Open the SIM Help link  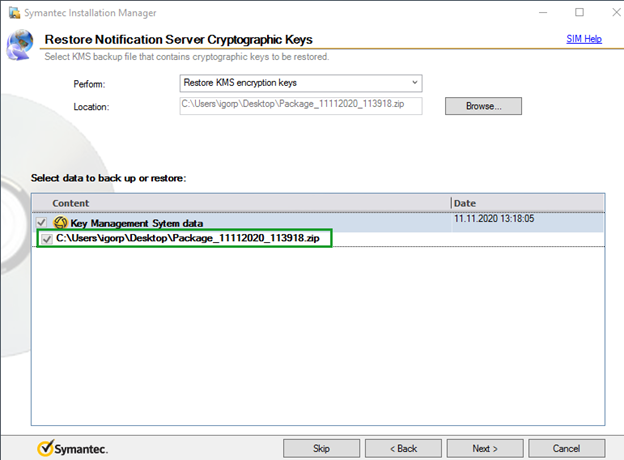pos(584,39)
